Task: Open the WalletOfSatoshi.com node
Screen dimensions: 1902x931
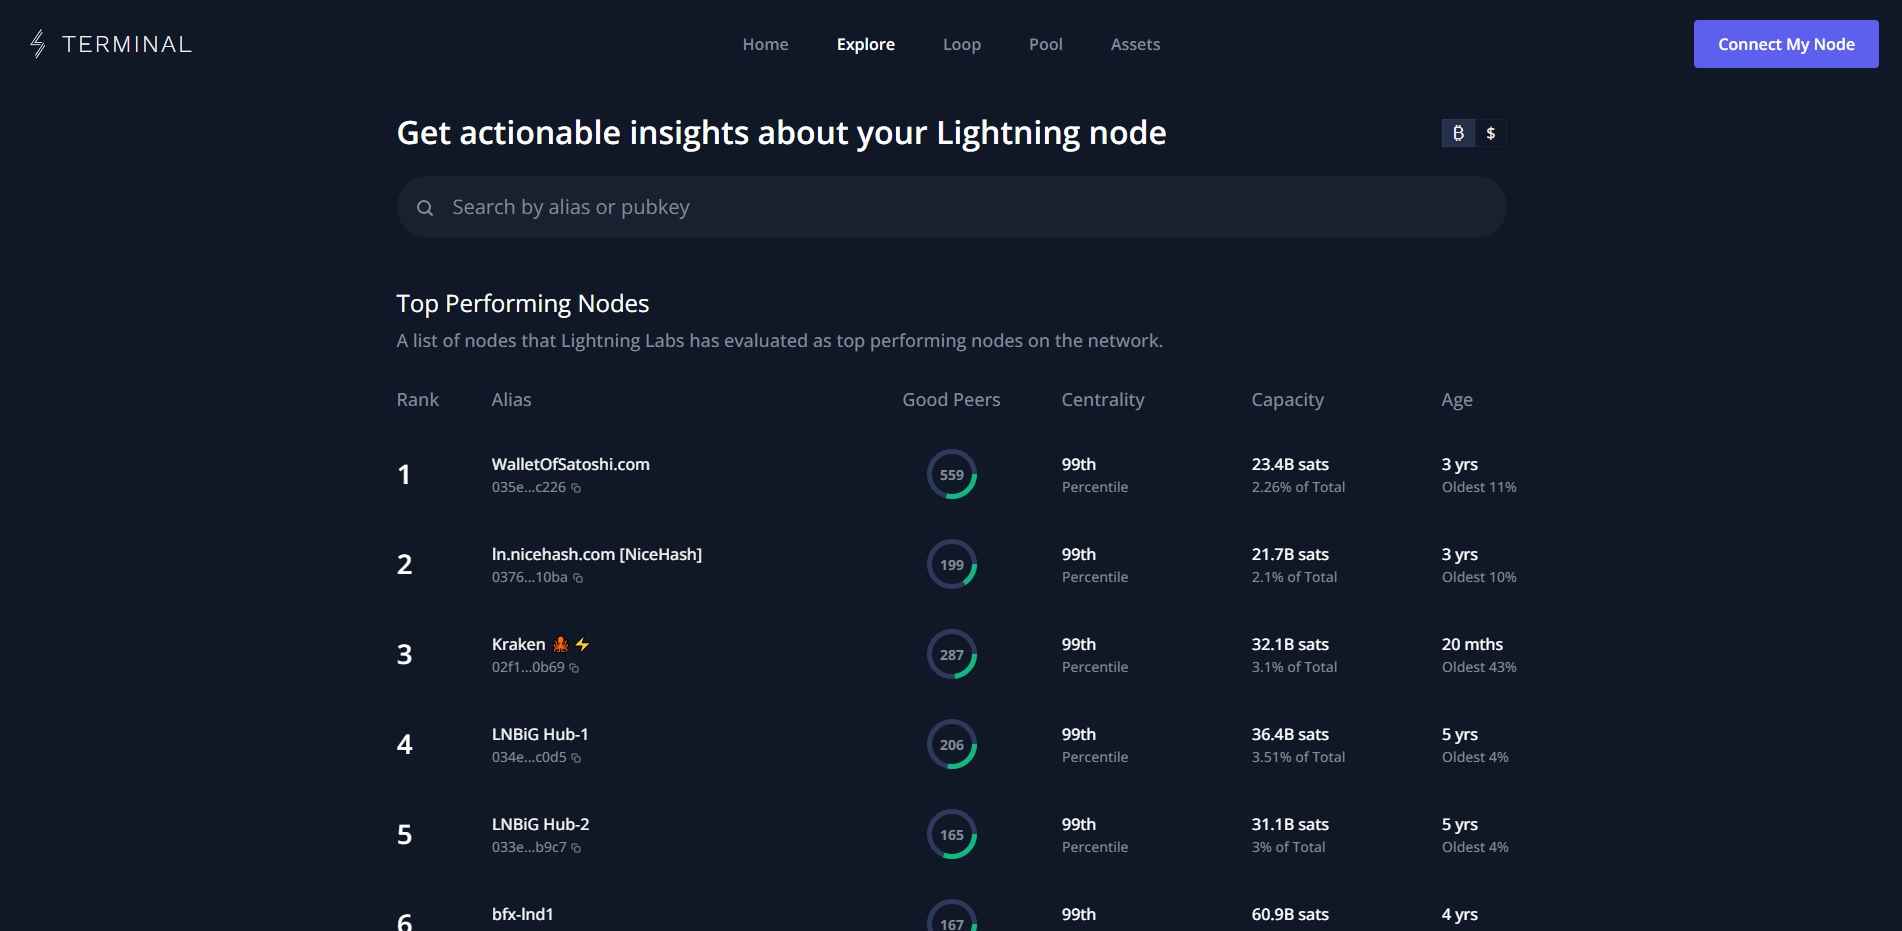Action: click(571, 464)
